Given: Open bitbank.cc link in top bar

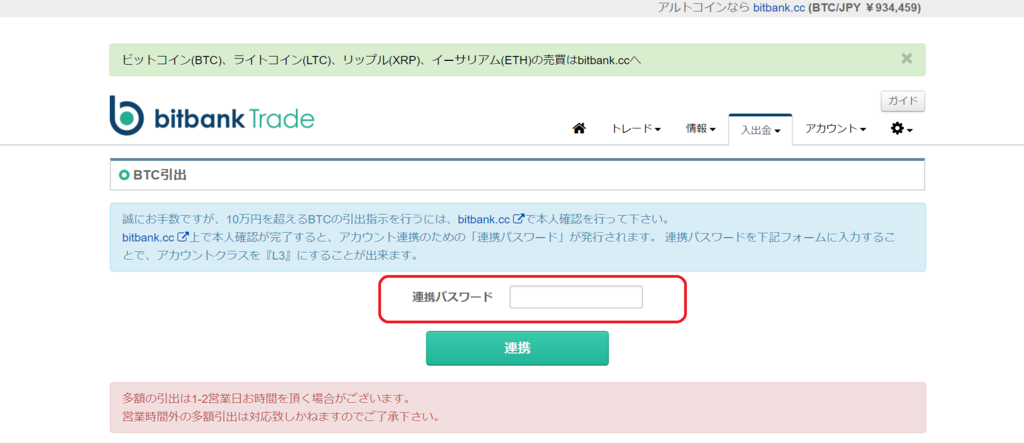Looking at the screenshot, I should pos(779,8).
